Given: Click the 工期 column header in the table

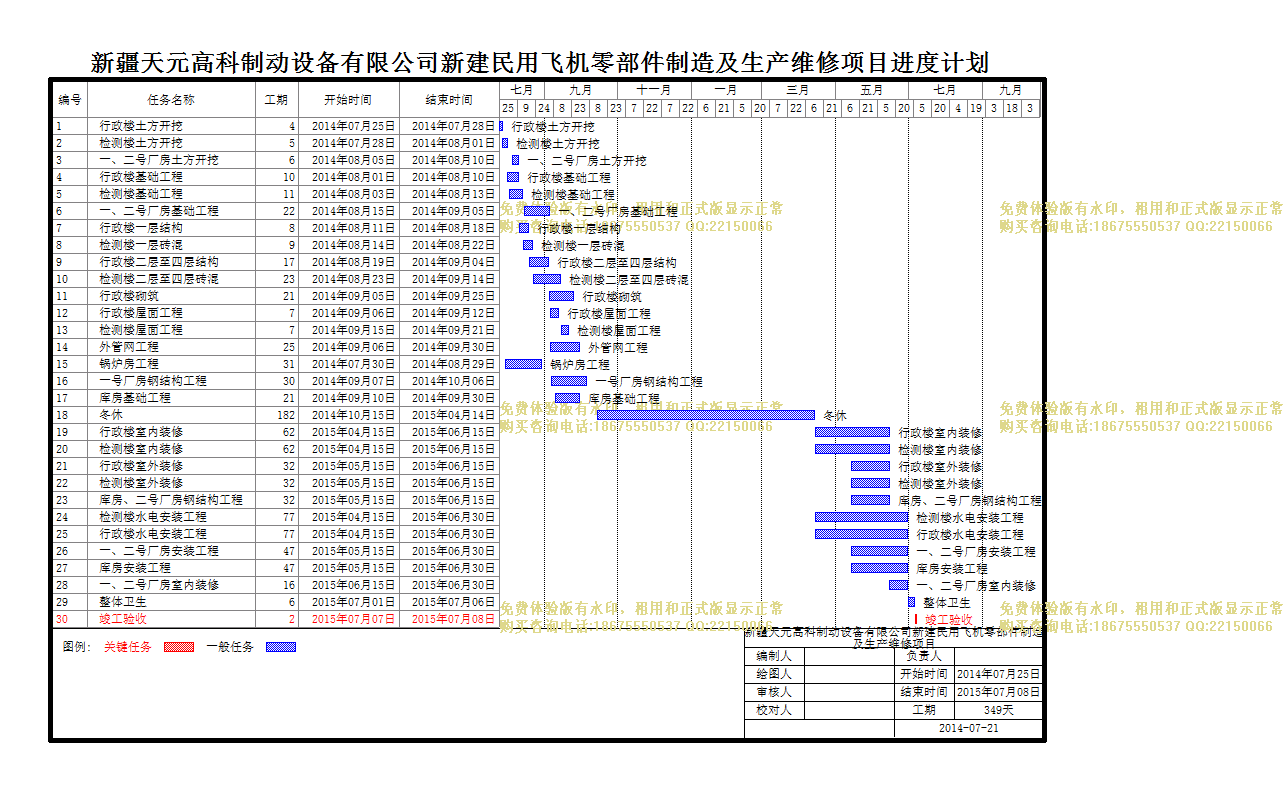Looking at the screenshot, I should 276,100.
